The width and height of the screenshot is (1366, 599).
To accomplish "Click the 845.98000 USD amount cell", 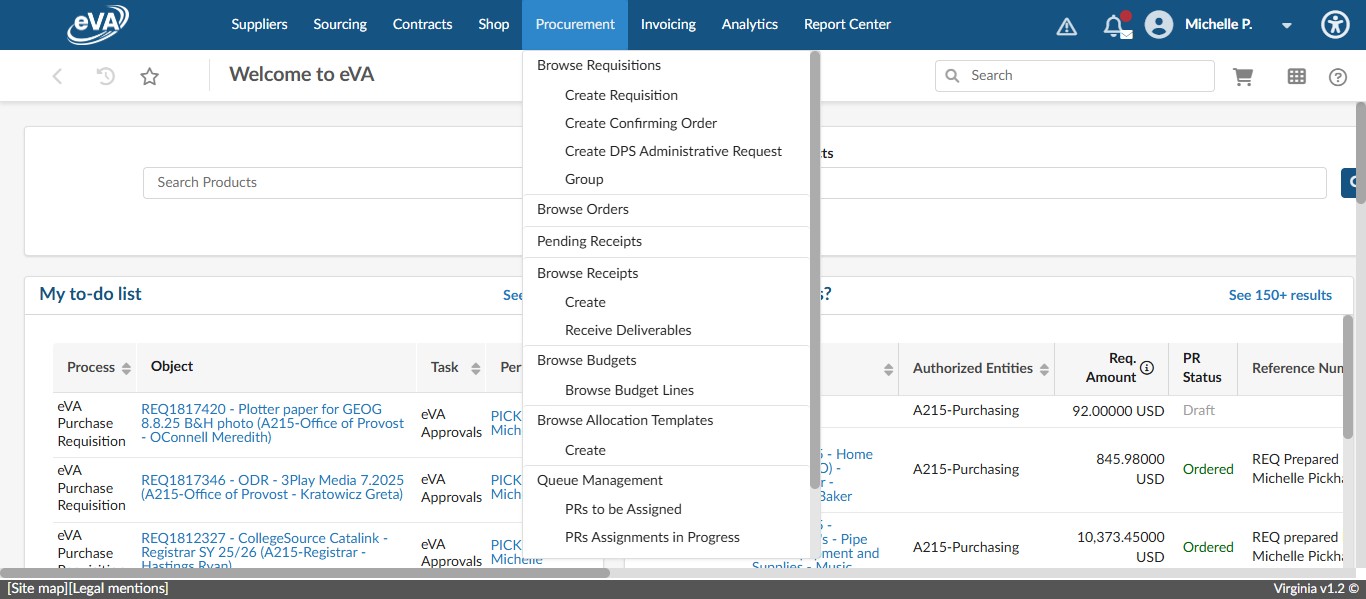I will coord(1130,469).
